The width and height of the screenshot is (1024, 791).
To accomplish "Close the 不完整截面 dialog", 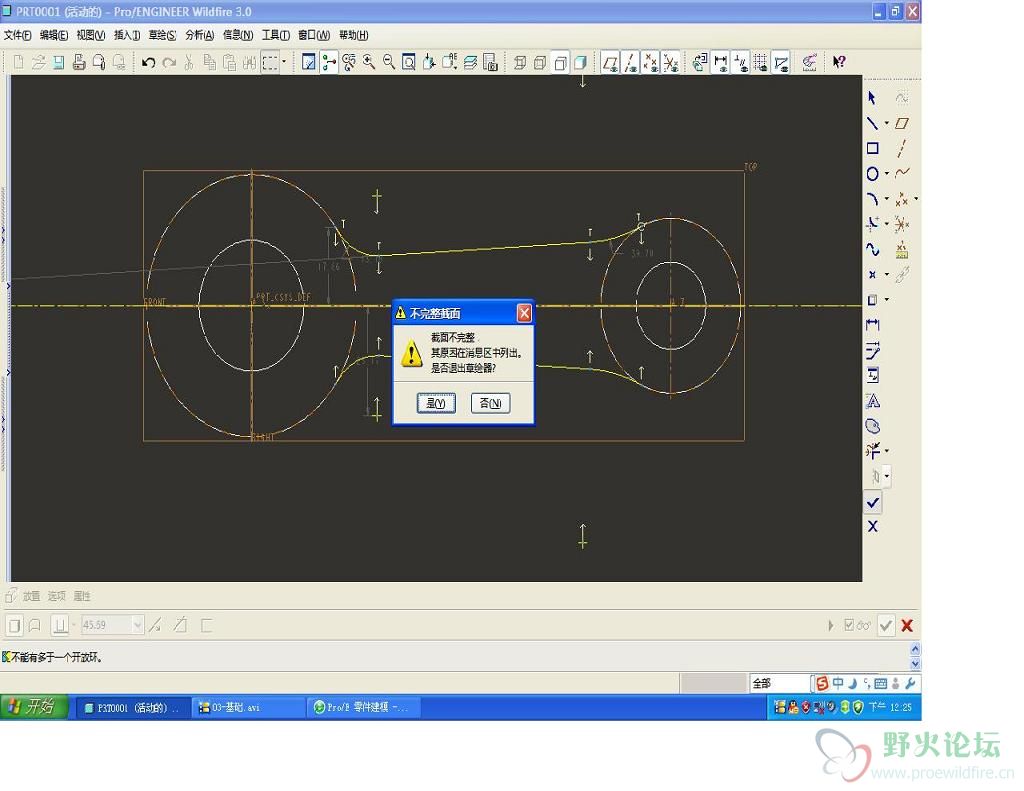I will tap(524, 314).
